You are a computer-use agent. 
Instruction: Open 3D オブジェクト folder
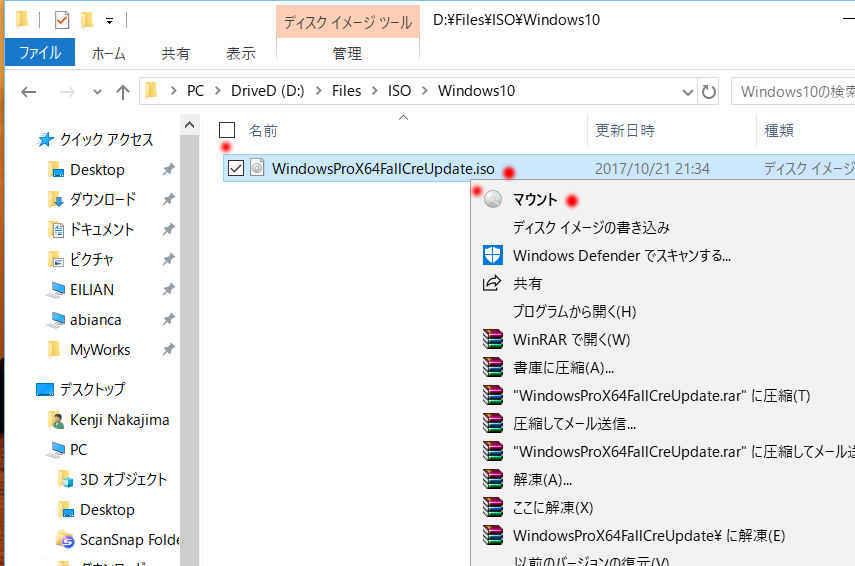(x=123, y=479)
